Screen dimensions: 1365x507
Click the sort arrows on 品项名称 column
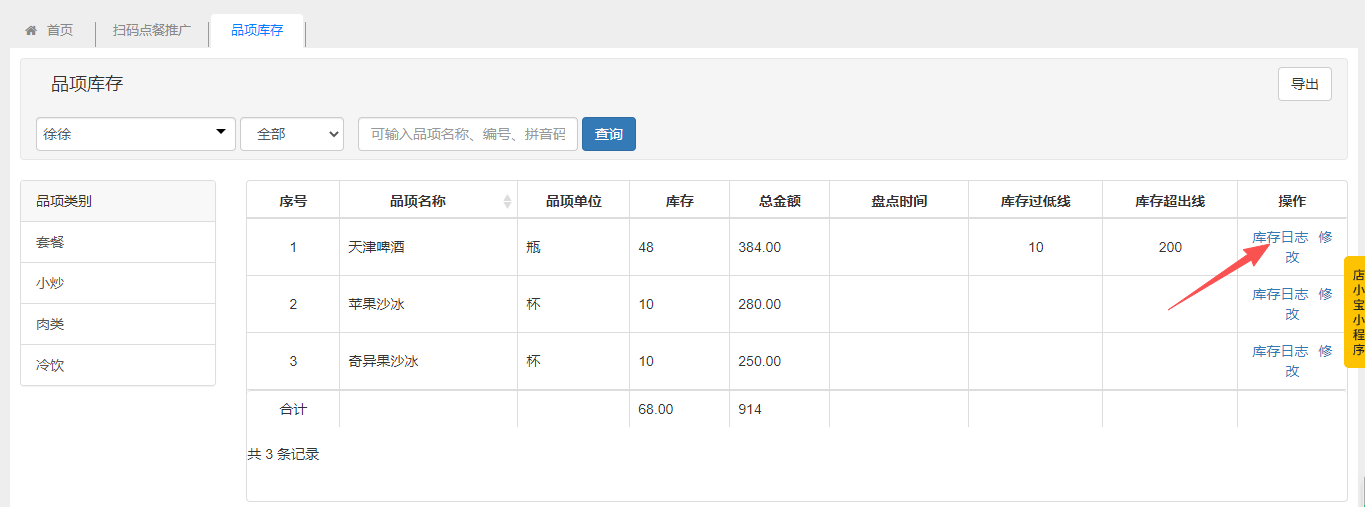click(x=507, y=201)
